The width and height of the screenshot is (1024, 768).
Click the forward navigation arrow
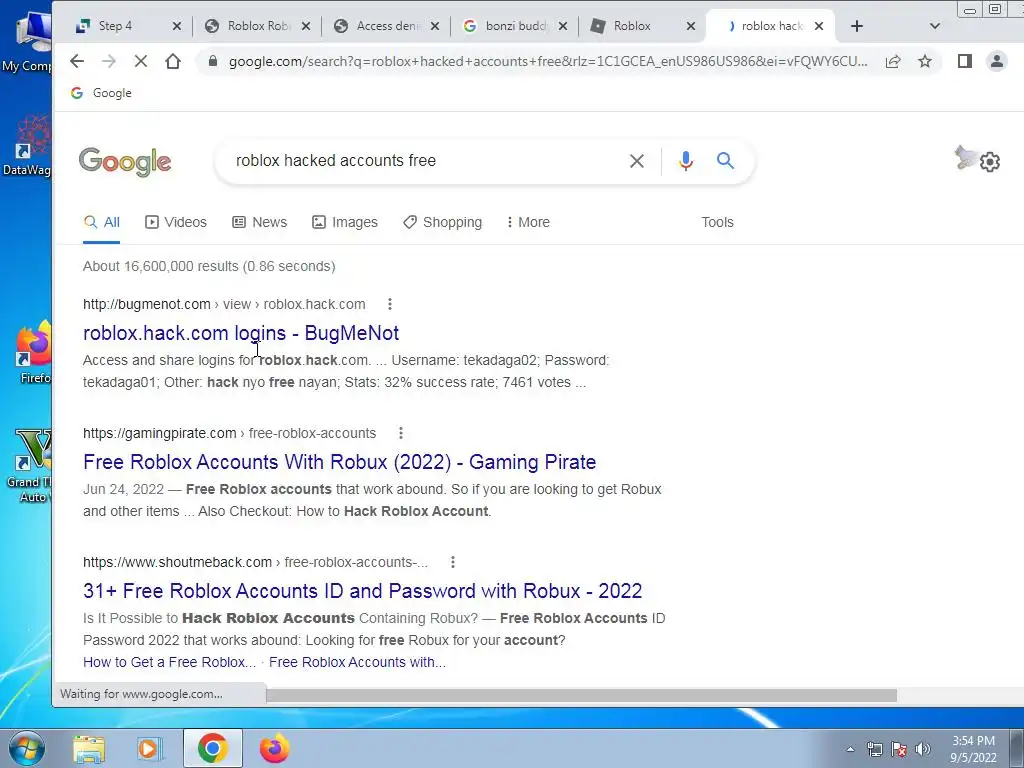tap(108, 61)
